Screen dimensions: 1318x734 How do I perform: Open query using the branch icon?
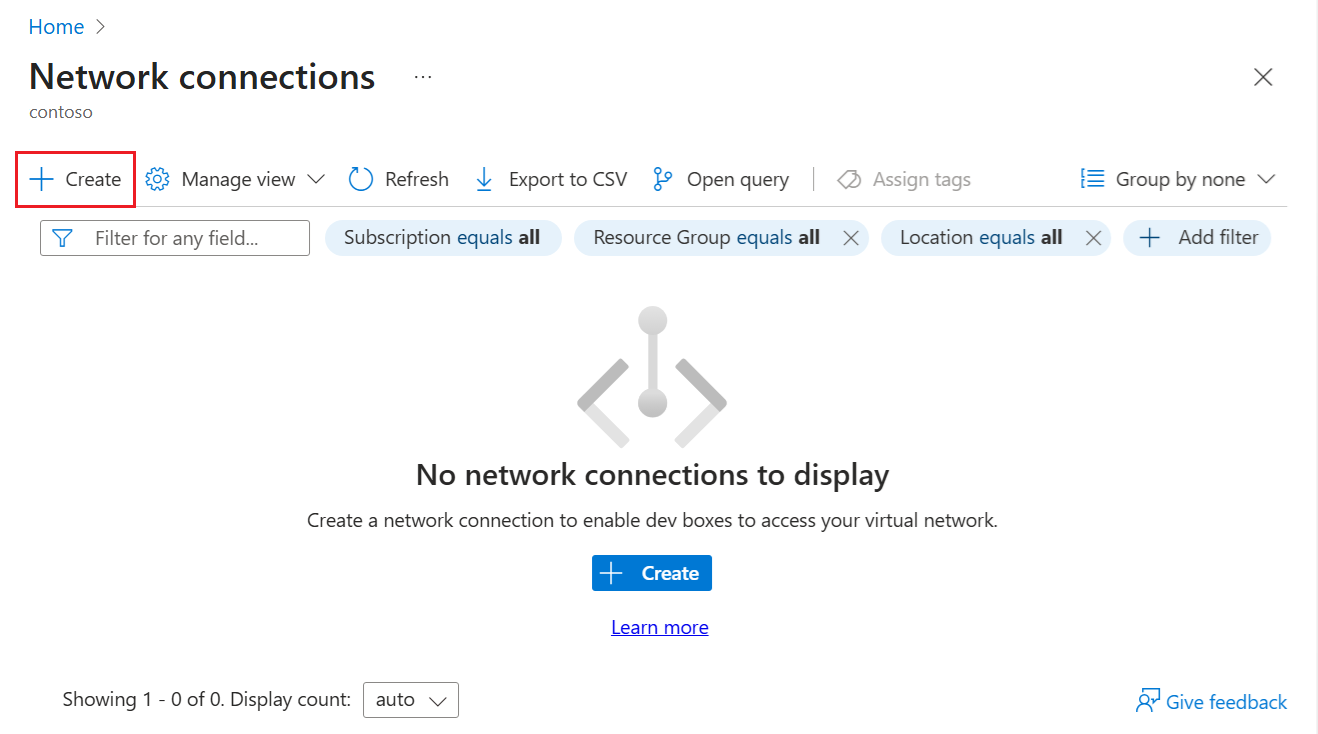[663, 179]
